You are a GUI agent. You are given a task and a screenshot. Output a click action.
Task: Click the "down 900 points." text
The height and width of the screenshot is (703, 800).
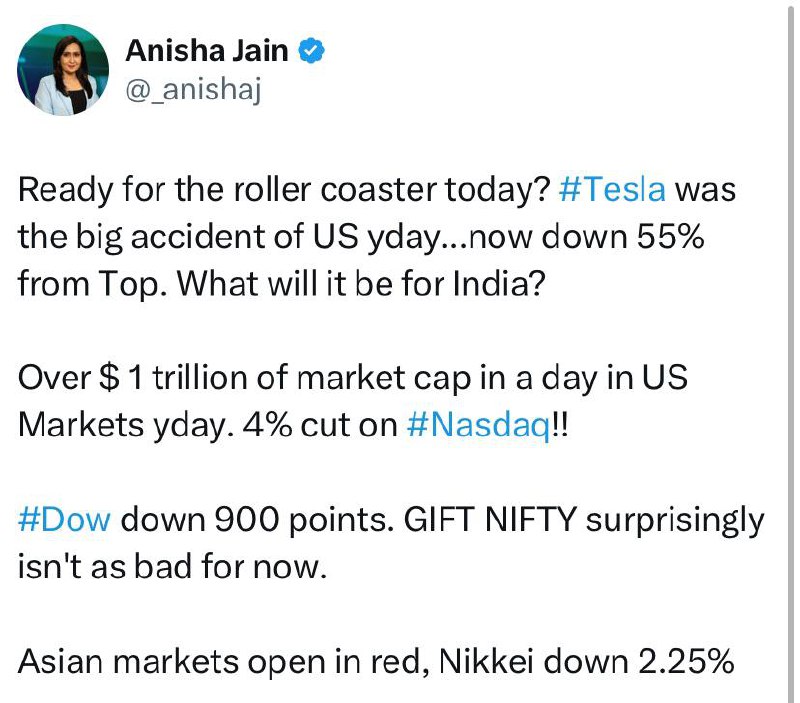pos(258,520)
